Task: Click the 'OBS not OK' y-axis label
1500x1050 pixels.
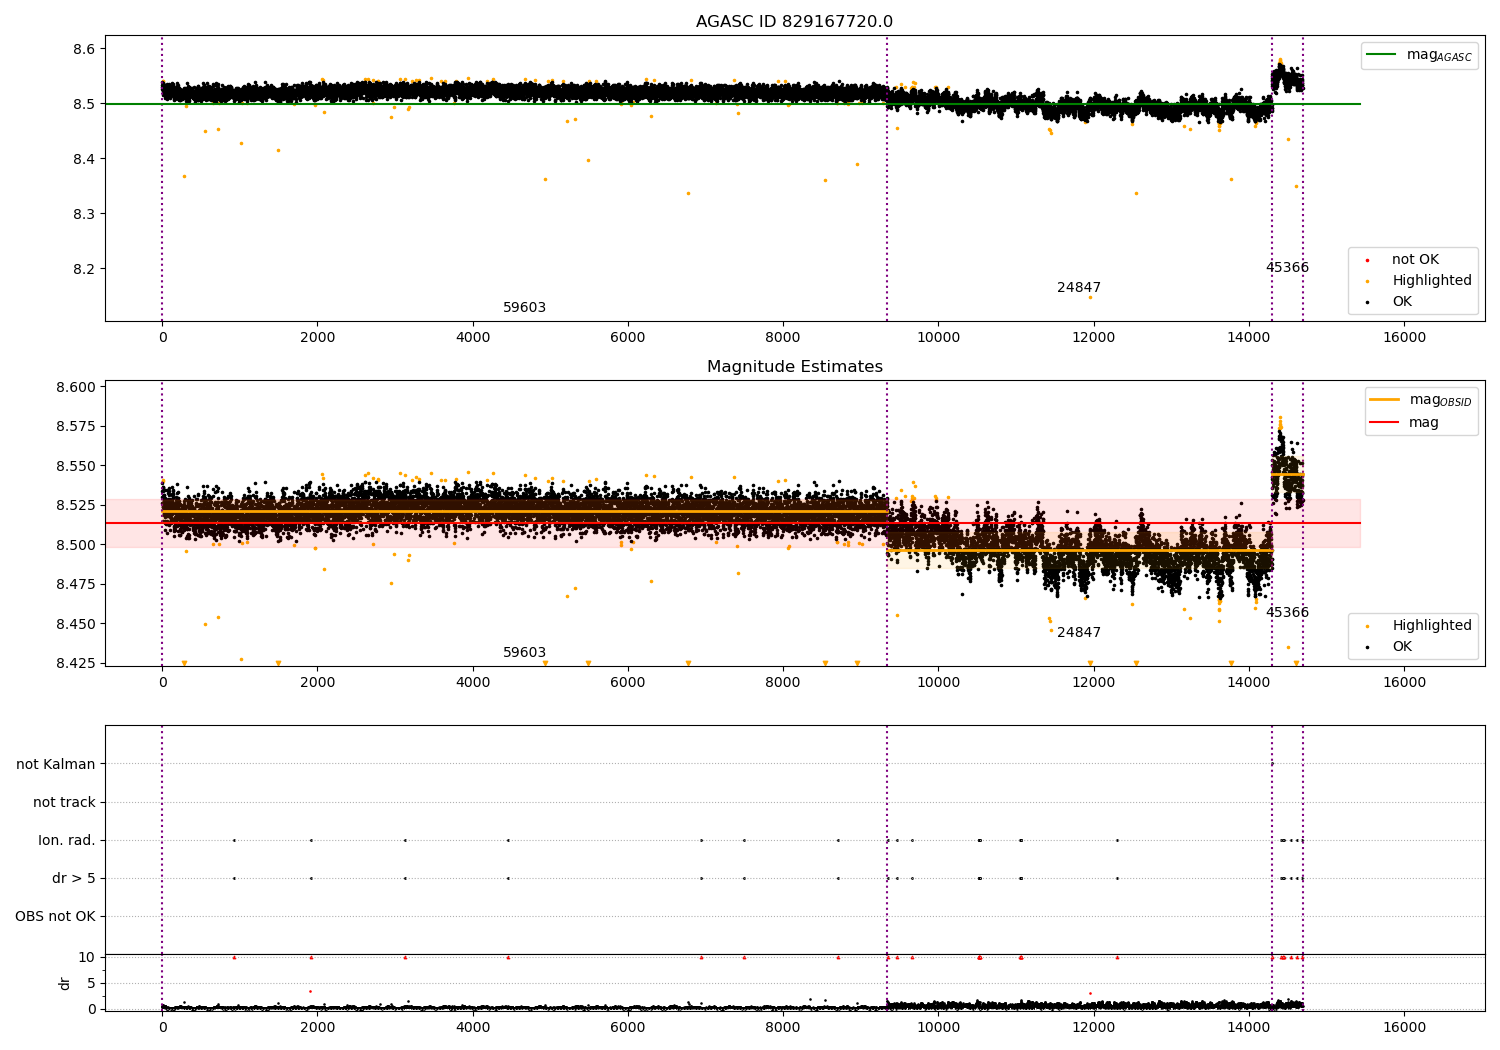Action: tap(55, 917)
